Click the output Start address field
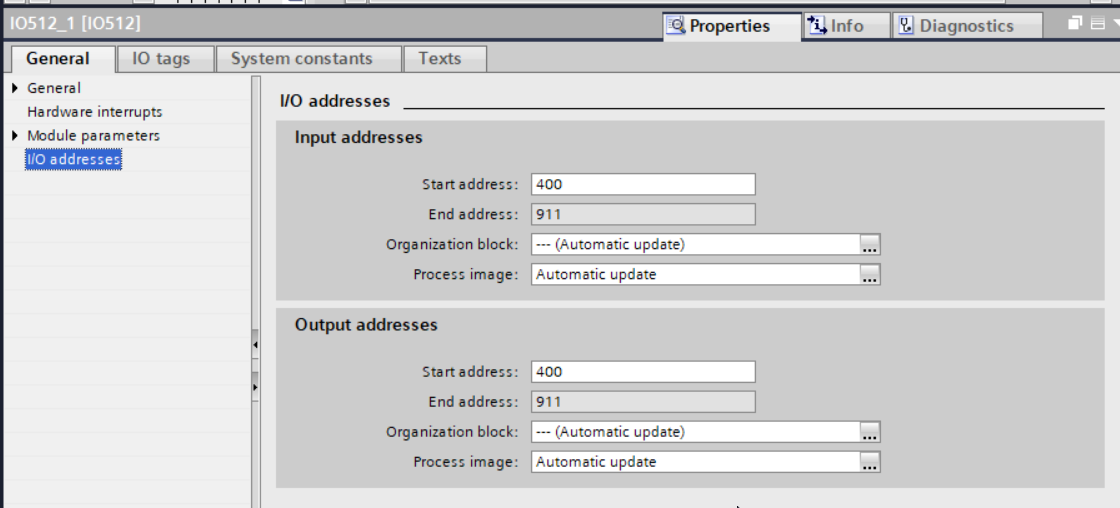This screenshot has height=508, width=1120. 643,372
